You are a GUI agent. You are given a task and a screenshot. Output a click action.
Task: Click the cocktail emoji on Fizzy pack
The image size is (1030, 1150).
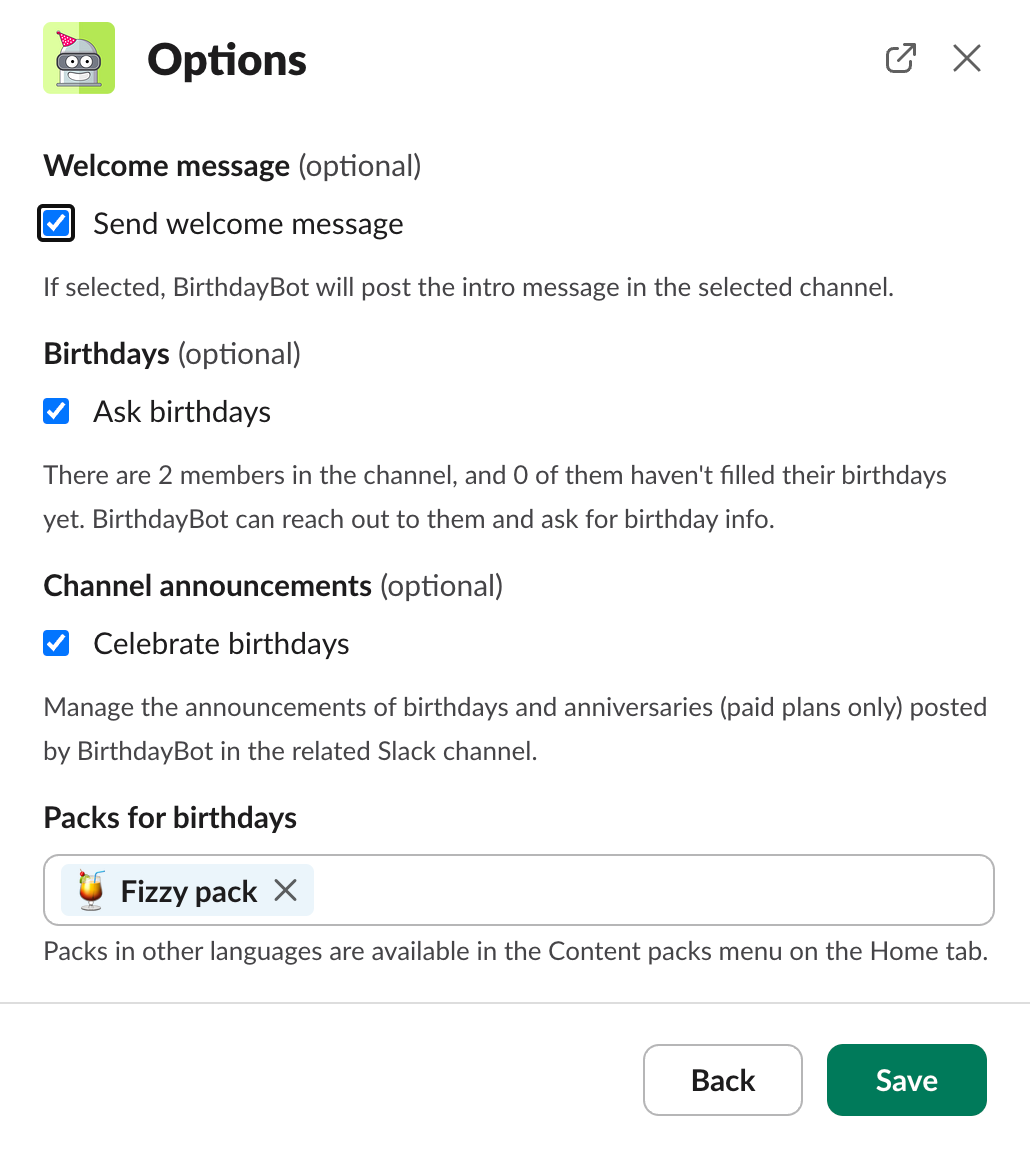pos(91,890)
